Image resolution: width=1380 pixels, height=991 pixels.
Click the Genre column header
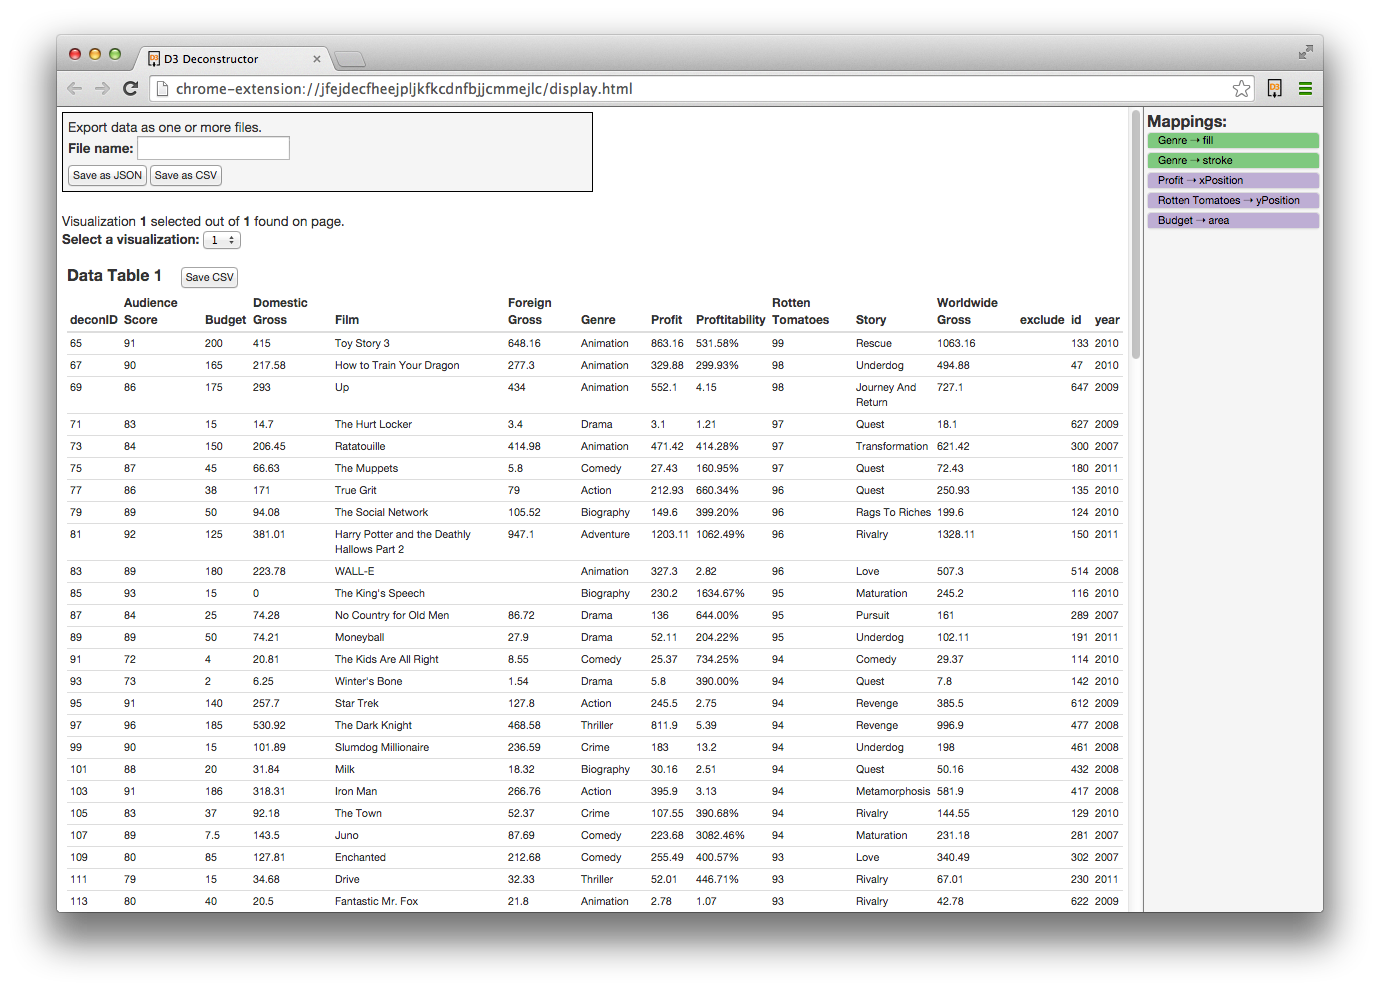pyautogui.click(x=598, y=320)
